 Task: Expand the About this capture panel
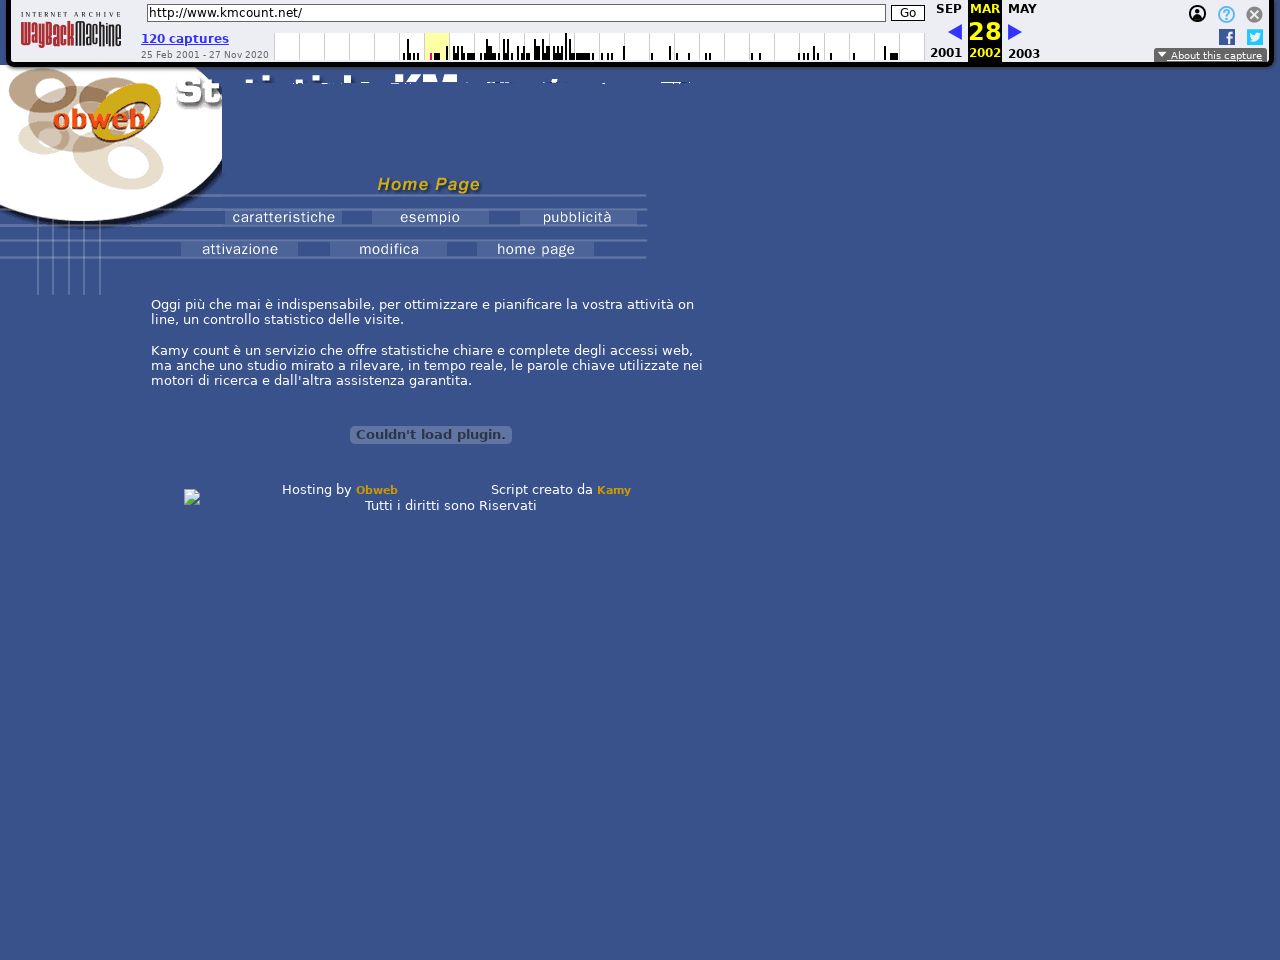(x=1210, y=55)
